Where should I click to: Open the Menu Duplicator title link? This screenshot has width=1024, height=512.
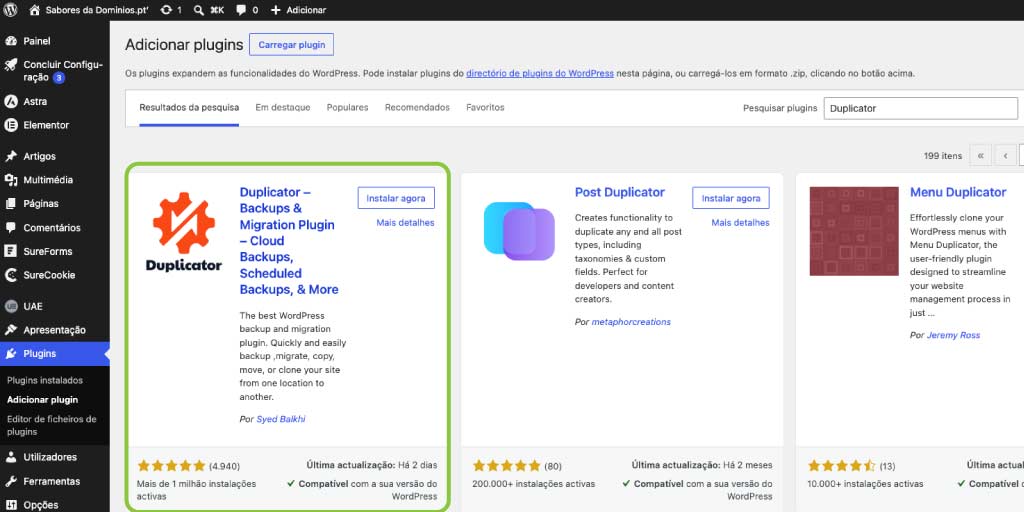(958, 192)
